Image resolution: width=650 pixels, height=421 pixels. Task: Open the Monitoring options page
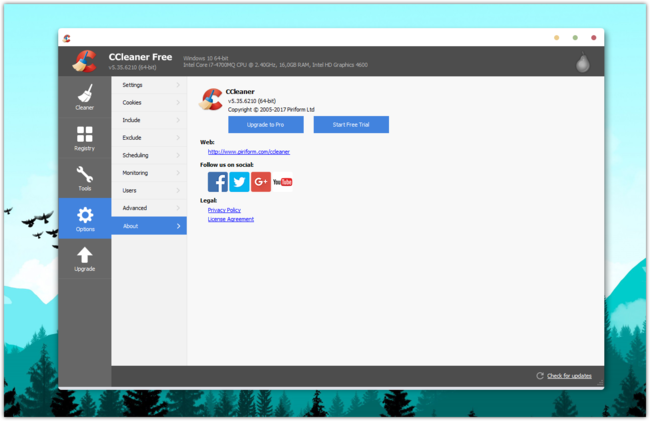click(149, 173)
